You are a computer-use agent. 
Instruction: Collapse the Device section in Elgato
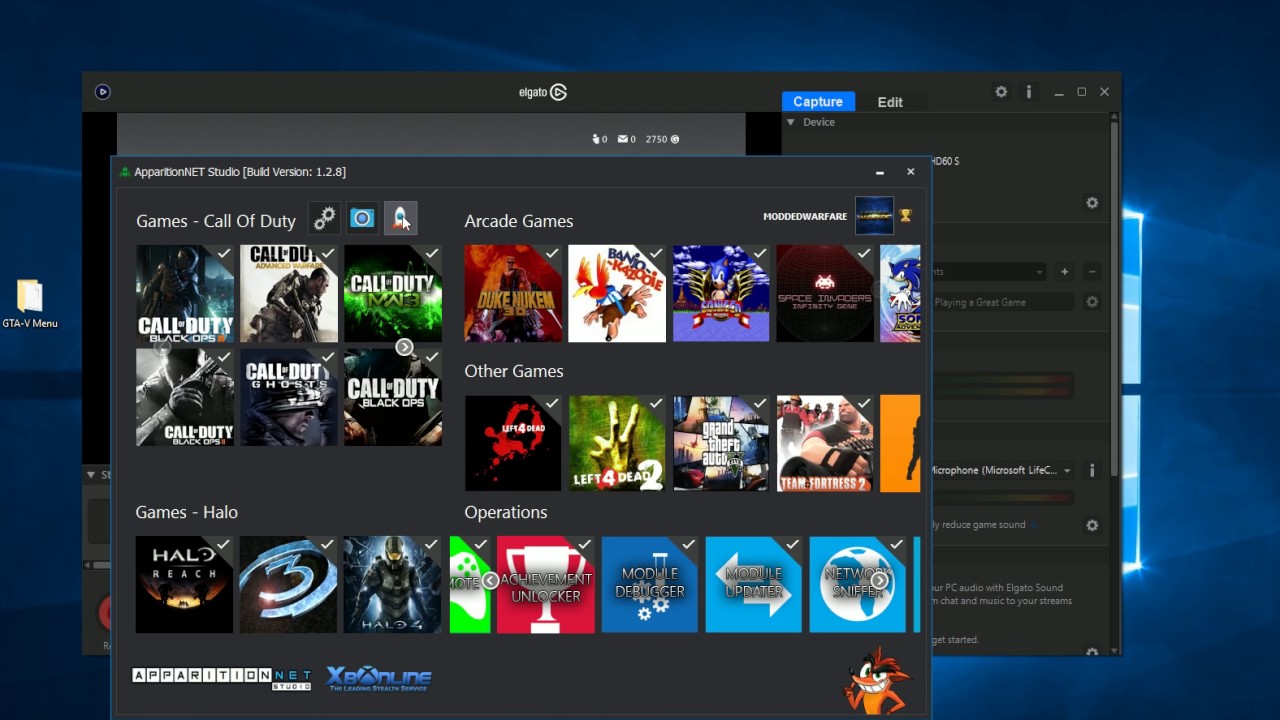(791, 122)
